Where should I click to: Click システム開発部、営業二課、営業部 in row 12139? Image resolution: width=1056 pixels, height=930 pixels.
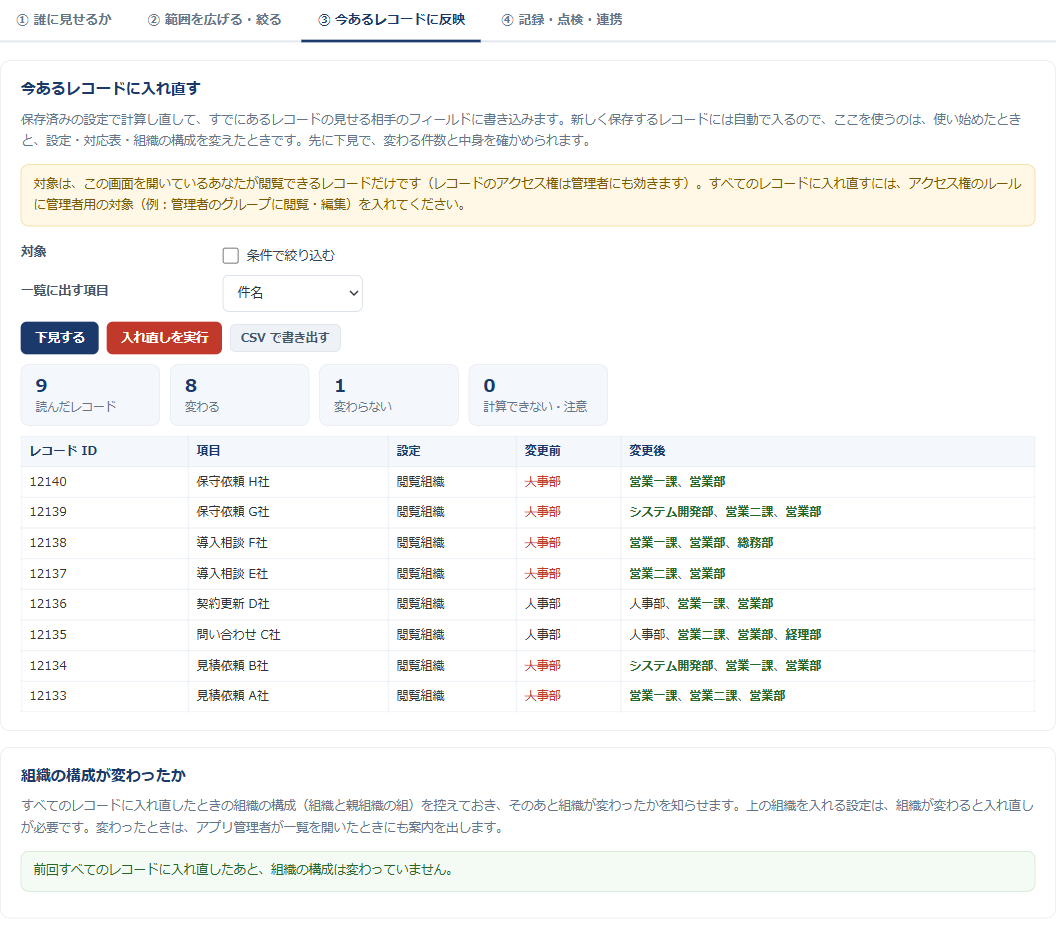(725, 512)
